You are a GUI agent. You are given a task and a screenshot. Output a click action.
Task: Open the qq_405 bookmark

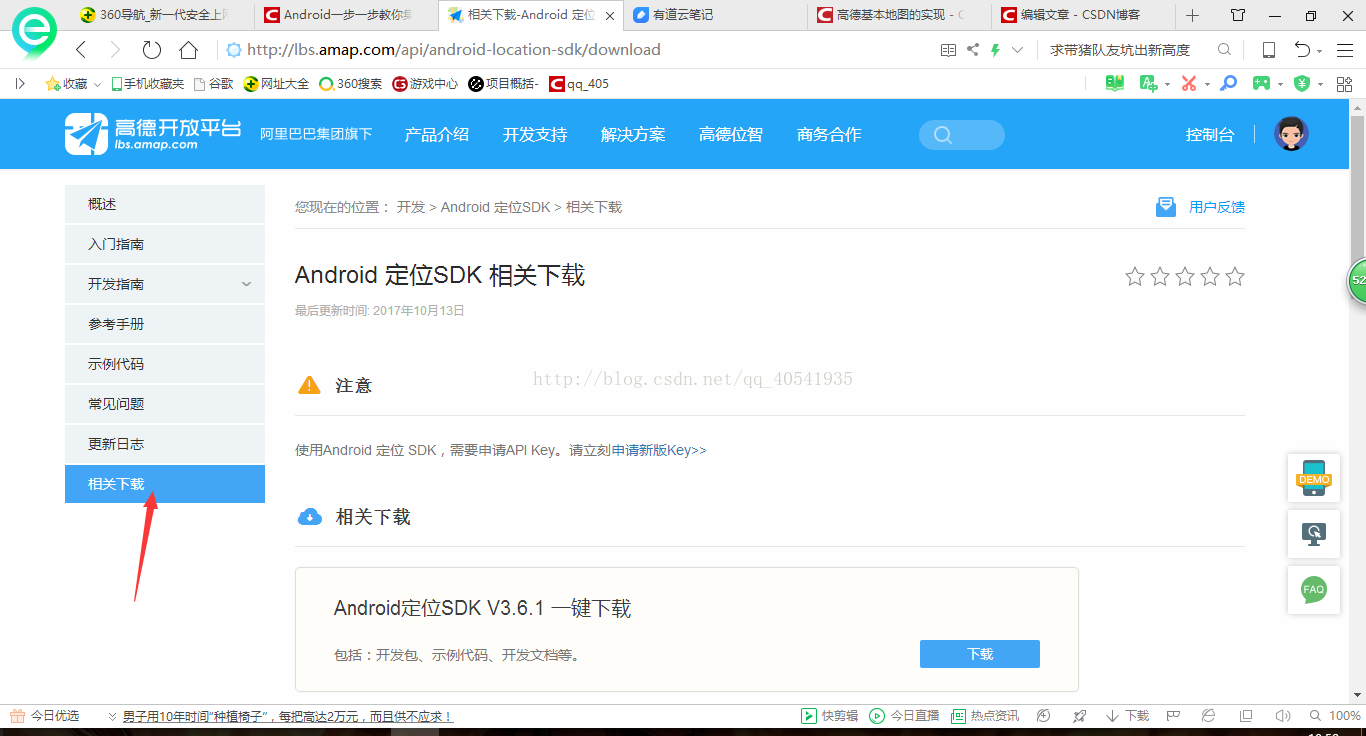click(x=579, y=84)
